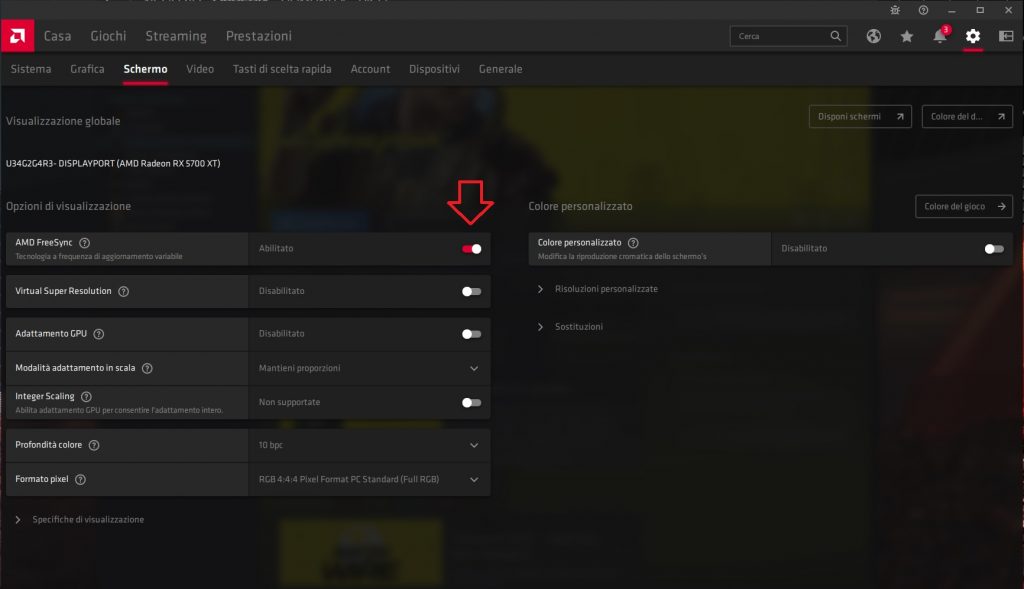
Task: Click the bug report icon
Action: click(x=895, y=10)
